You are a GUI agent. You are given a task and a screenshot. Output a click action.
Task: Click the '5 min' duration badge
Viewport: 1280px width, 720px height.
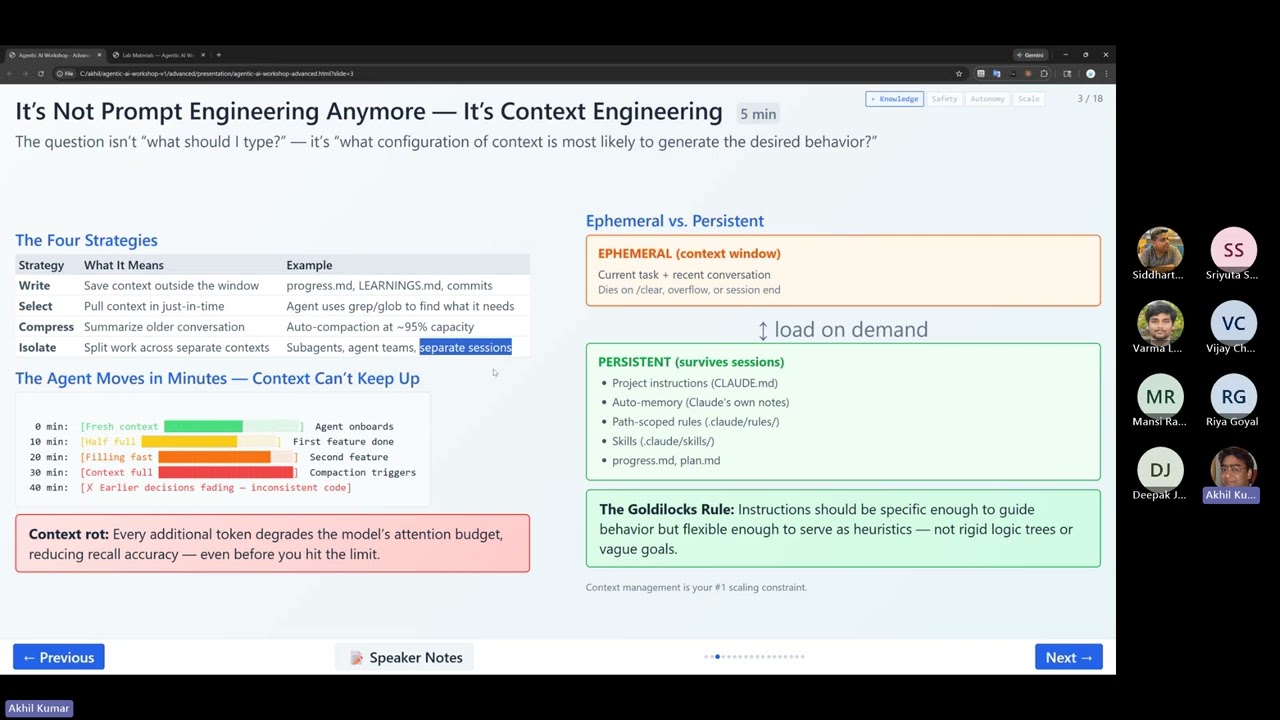coord(758,114)
